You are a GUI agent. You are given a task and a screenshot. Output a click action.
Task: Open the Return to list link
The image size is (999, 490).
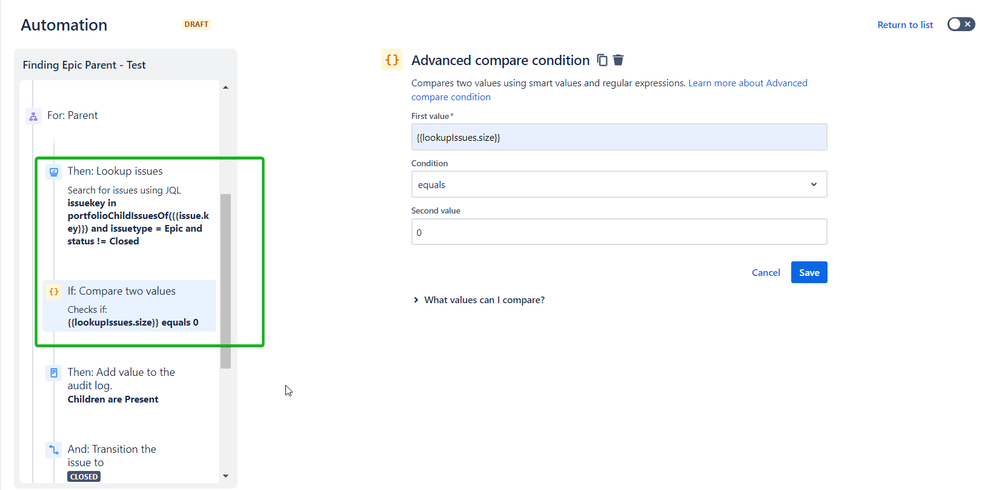[x=905, y=25]
